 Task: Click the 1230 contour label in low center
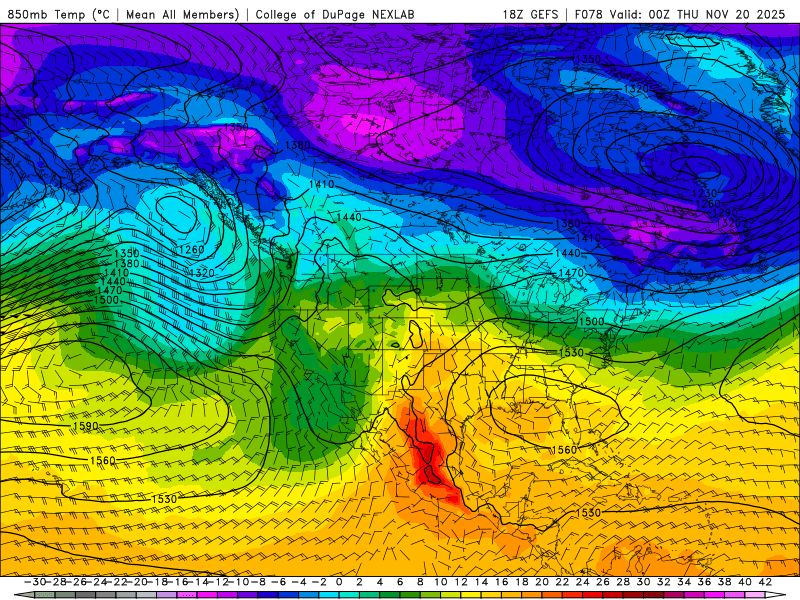pyautogui.click(x=705, y=193)
